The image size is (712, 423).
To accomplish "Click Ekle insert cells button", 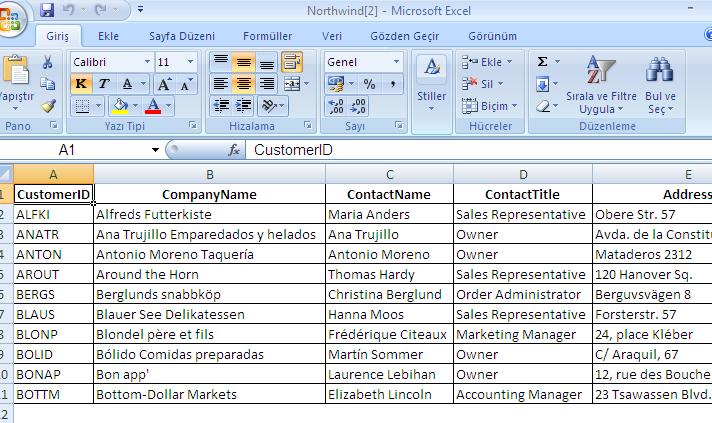I will pos(487,62).
